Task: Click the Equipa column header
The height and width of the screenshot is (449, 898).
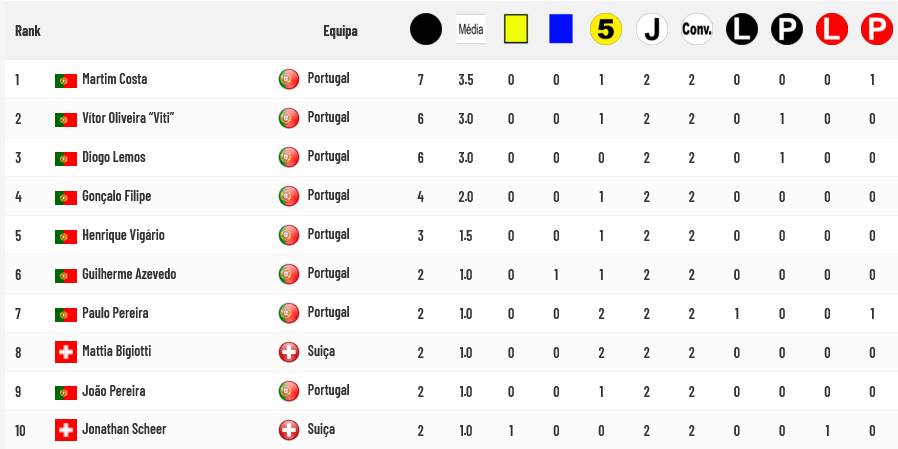Action: [x=340, y=31]
